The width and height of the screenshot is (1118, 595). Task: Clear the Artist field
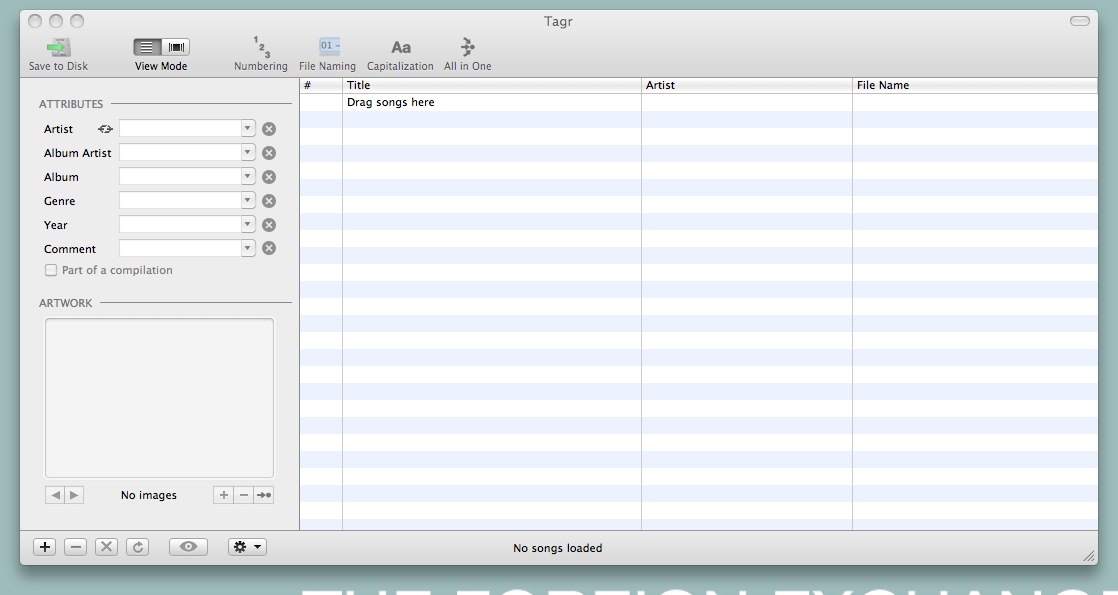[269, 129]
